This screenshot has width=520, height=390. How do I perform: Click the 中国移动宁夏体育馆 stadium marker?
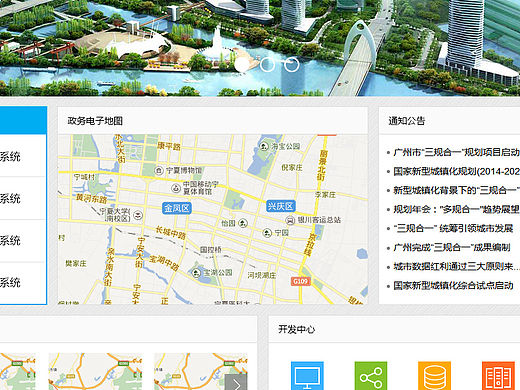tap(176, 188)
